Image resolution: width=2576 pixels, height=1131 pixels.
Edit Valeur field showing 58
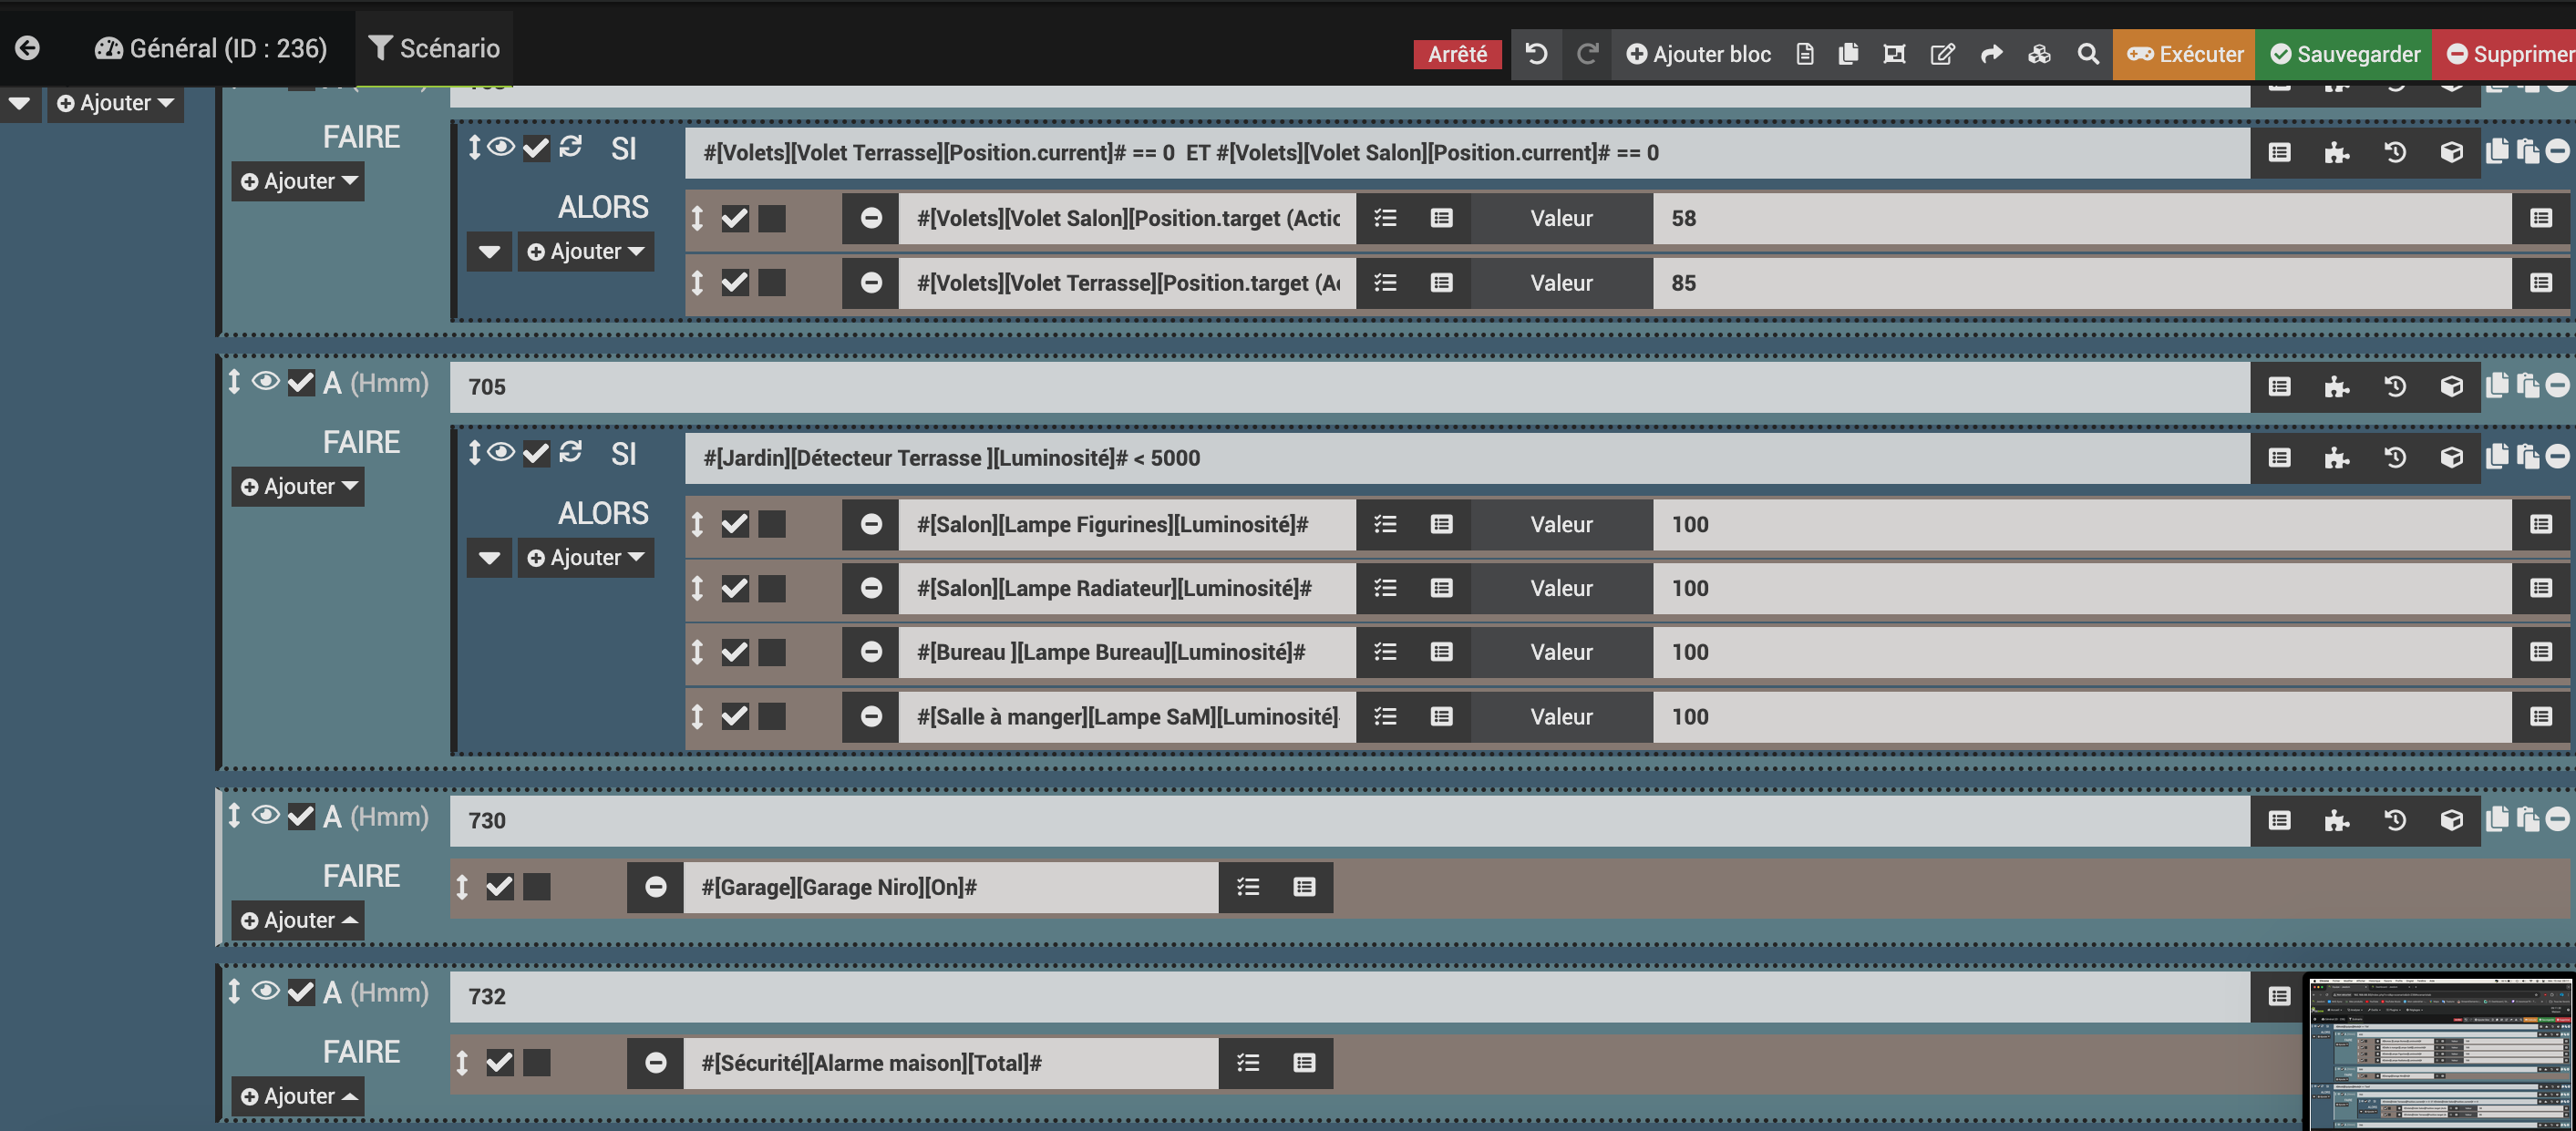[x=2082, y=218]
